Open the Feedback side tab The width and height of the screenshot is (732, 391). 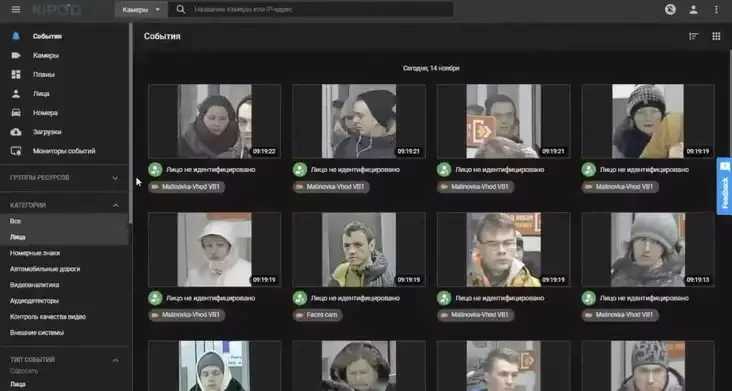pyautogui.click(x=725, y=186)
